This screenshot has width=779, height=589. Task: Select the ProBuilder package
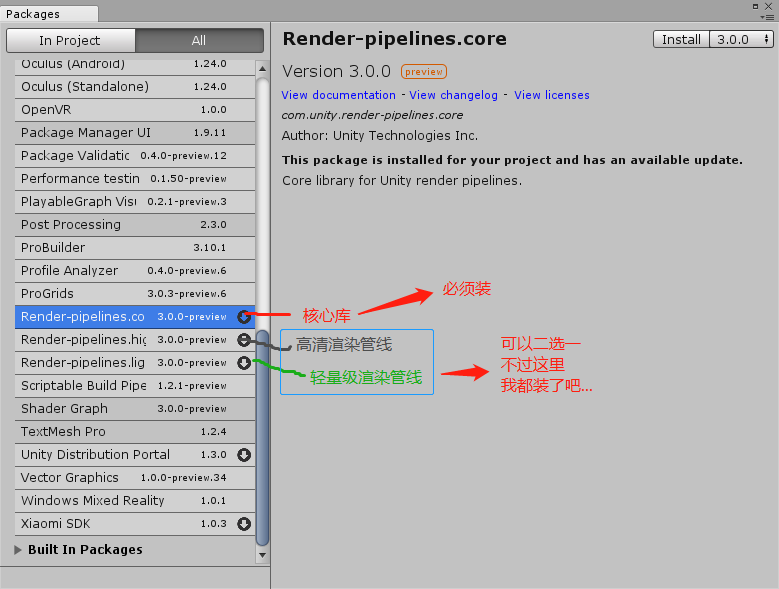click(x=135, y=248)
